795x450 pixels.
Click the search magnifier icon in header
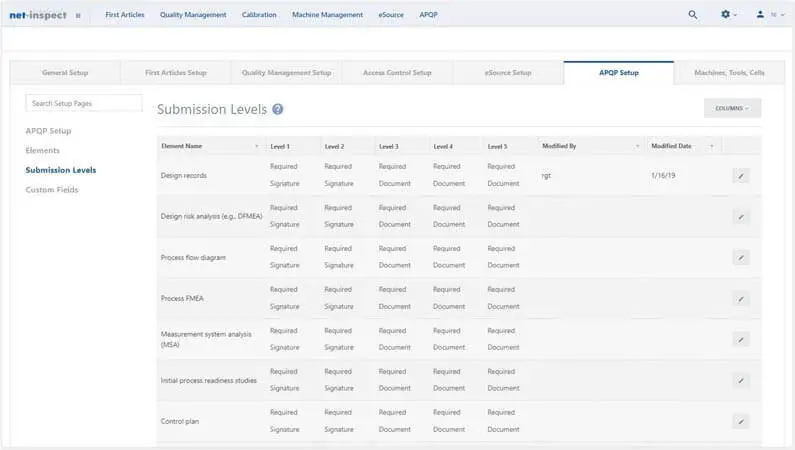pyautogui.click(x=693, y=15)
